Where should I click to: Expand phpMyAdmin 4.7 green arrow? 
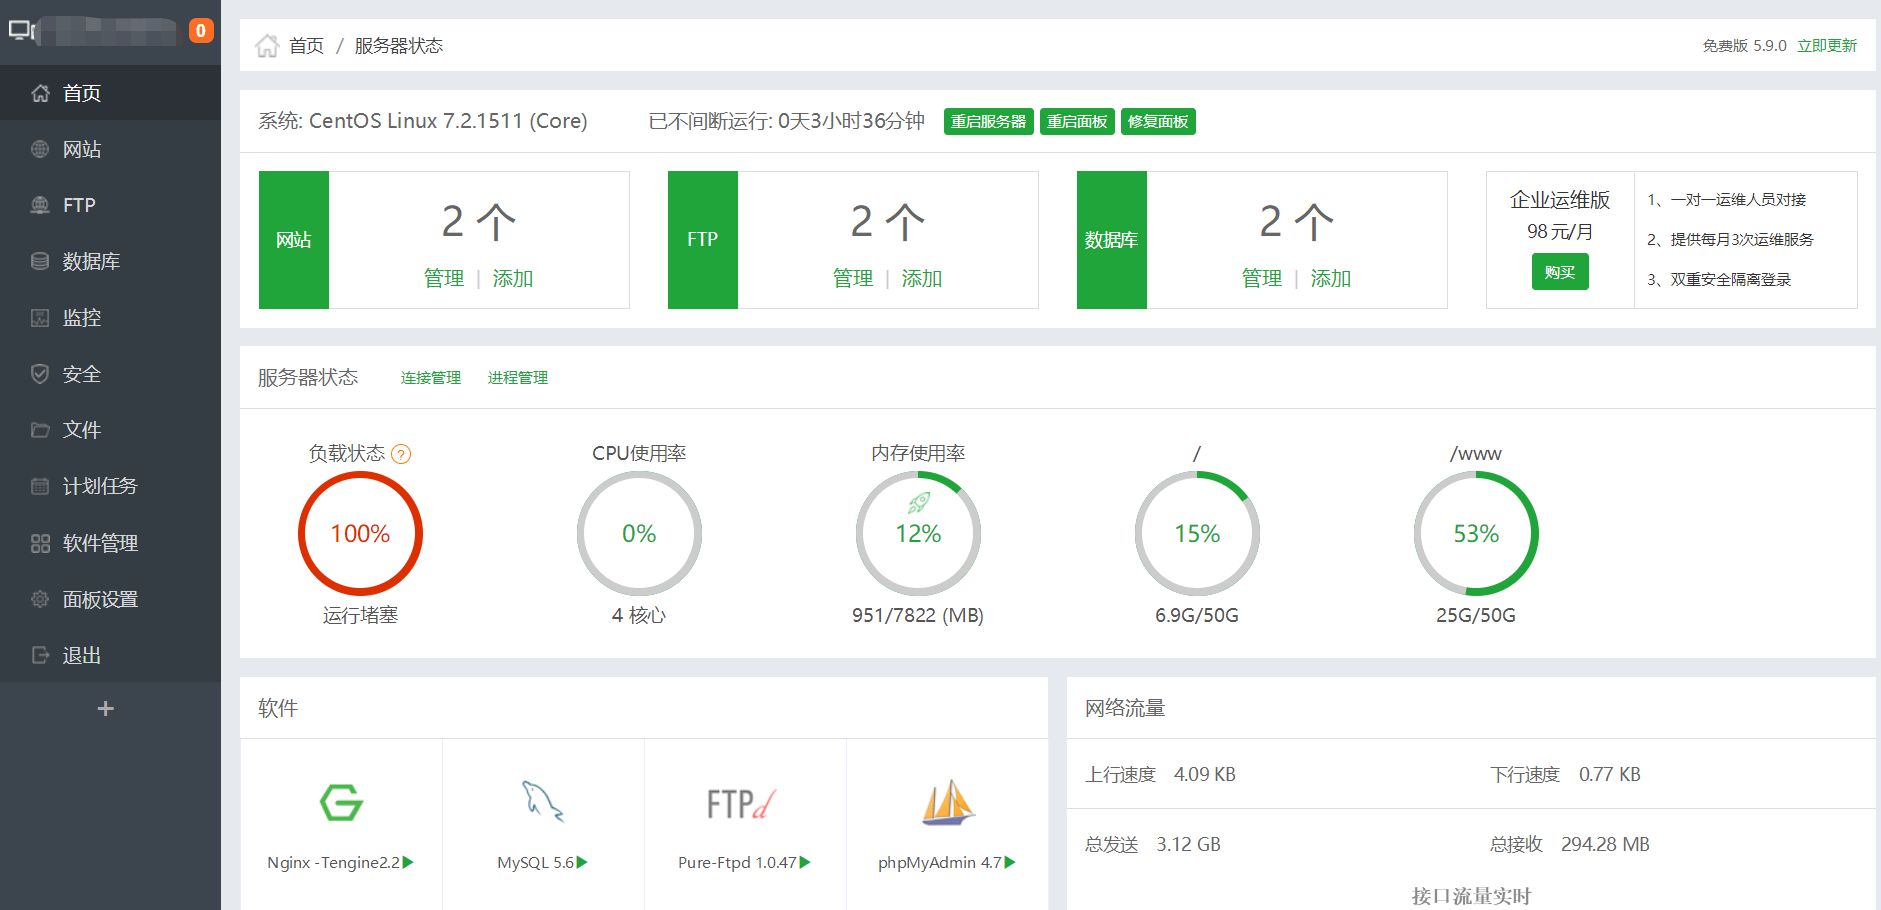1010,862
